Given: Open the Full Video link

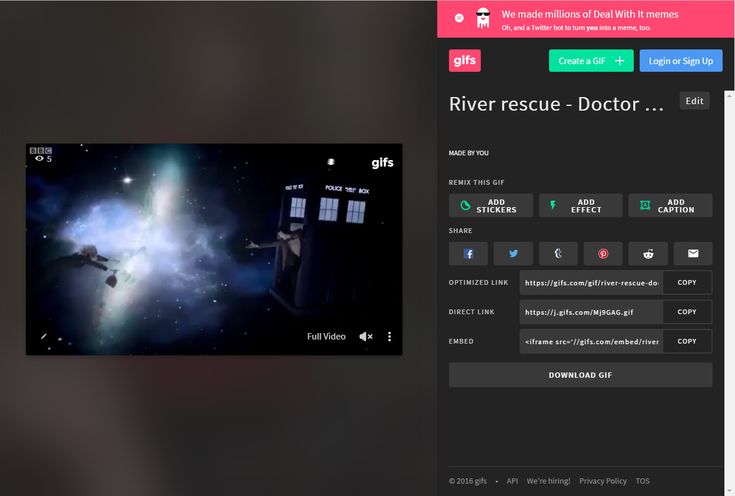Looking at the screenshot, I should pyautogui.click(x=326, y=337).
